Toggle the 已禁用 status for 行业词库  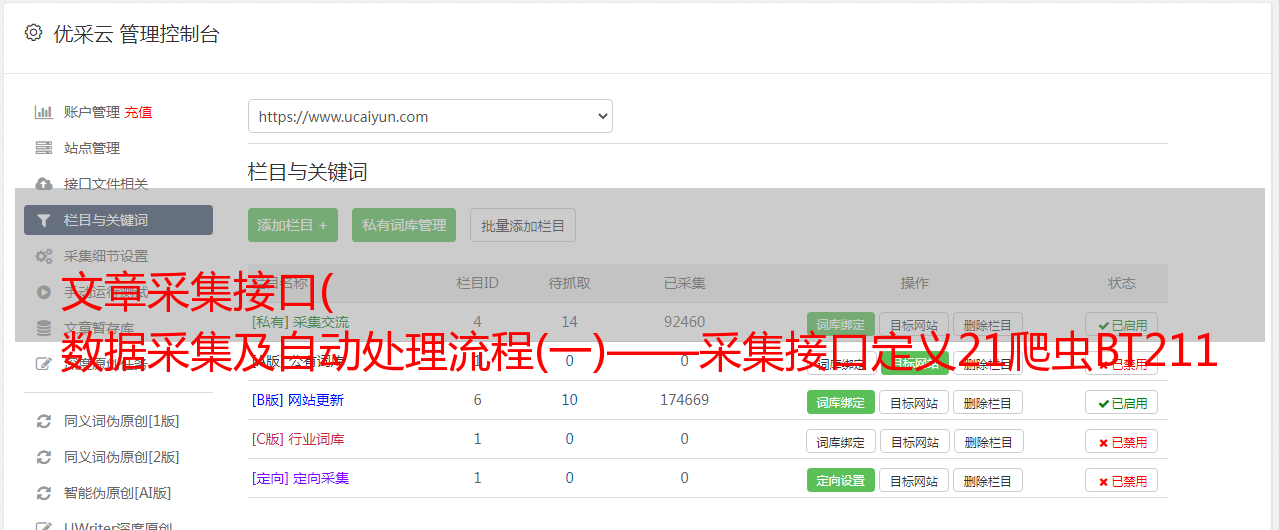pyautogui.click(x=1122, y=441)
